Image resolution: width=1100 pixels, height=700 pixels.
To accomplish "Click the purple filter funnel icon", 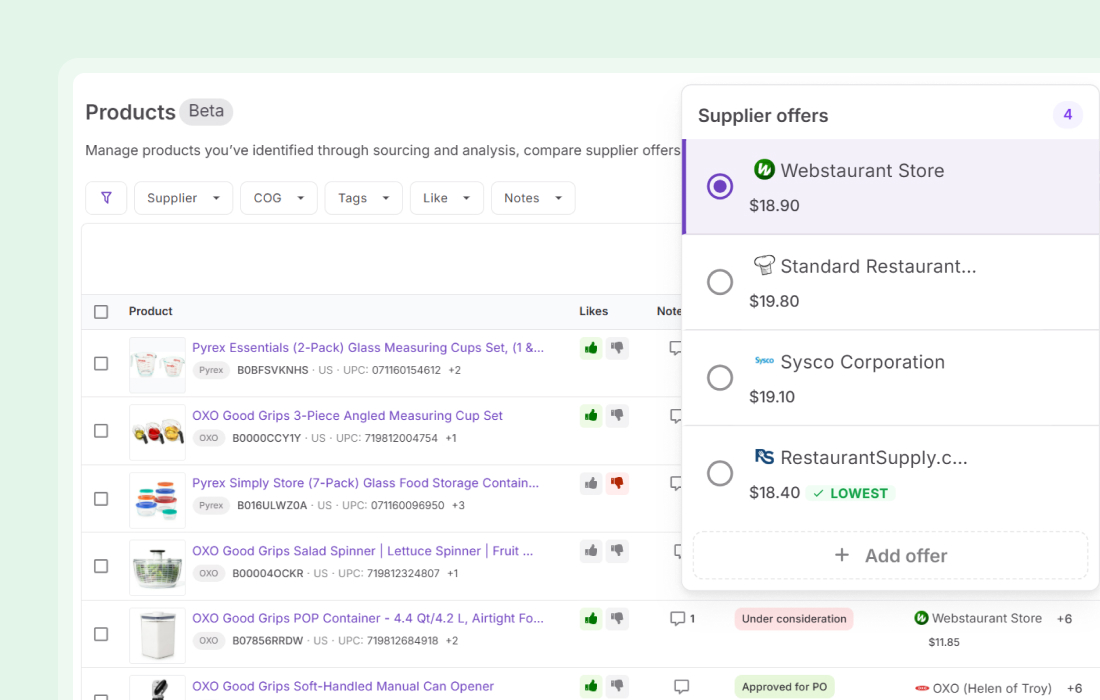I will tap(106, 198).
